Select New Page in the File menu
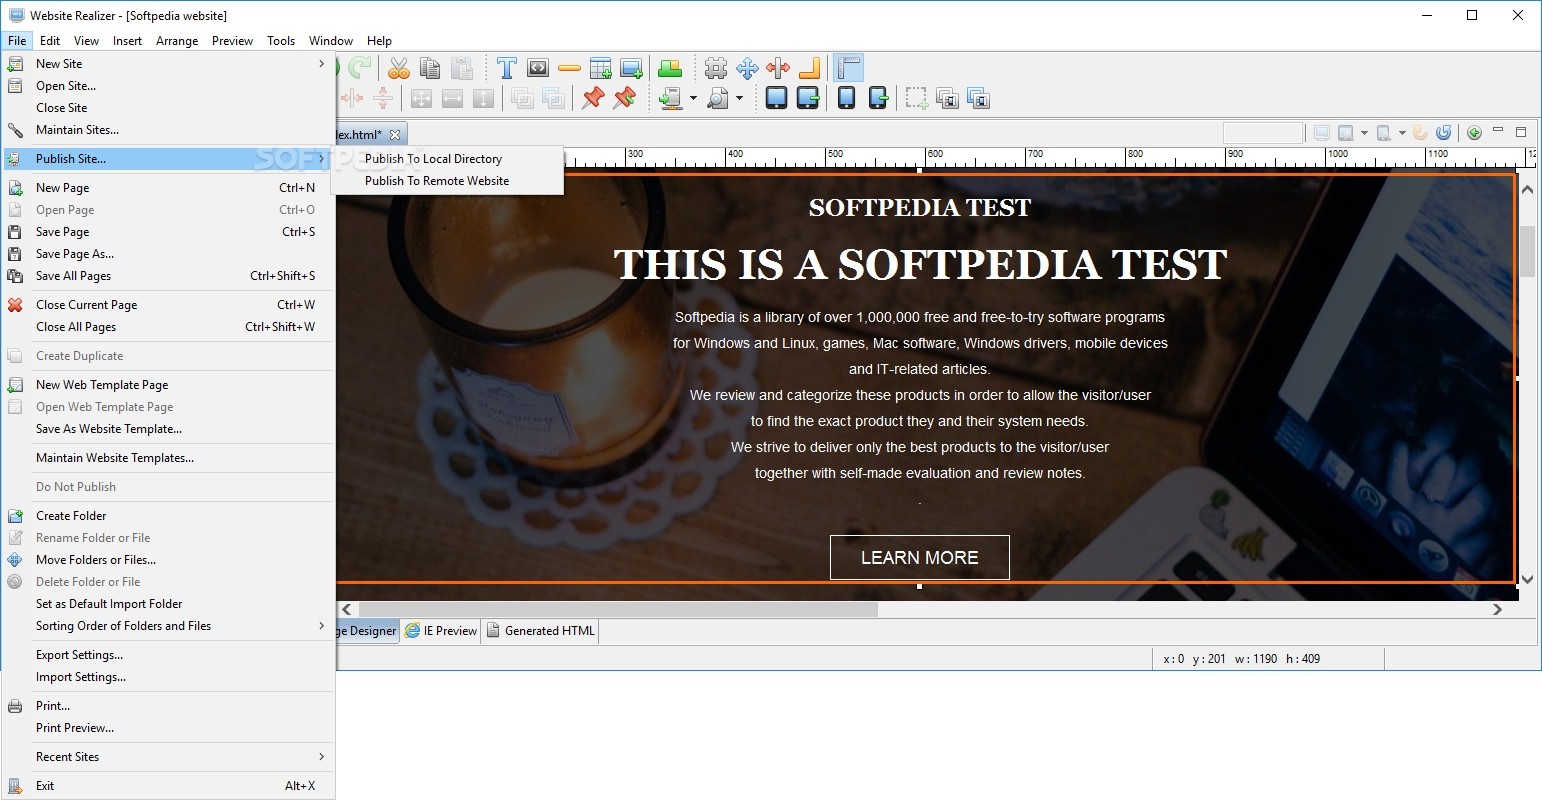 [x=168, y=188]
